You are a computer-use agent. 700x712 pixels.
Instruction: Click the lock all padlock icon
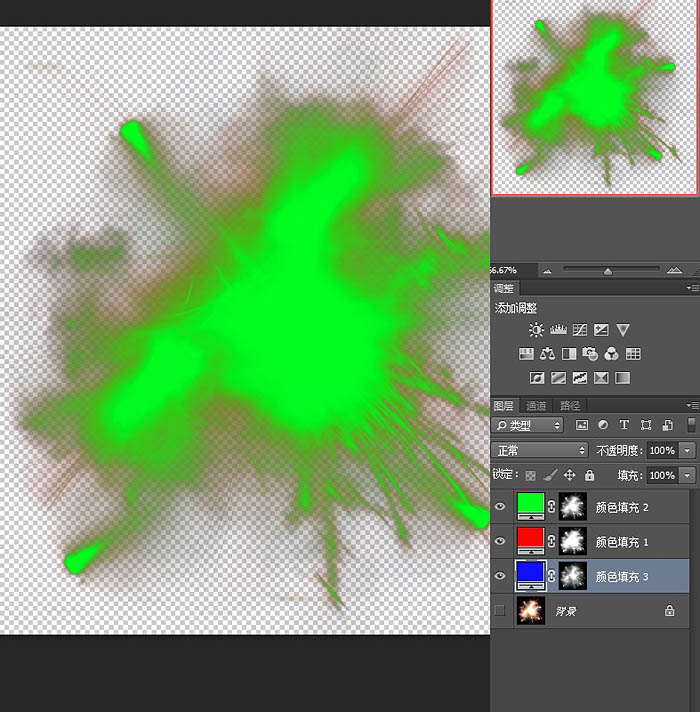(x=589, y=475)
